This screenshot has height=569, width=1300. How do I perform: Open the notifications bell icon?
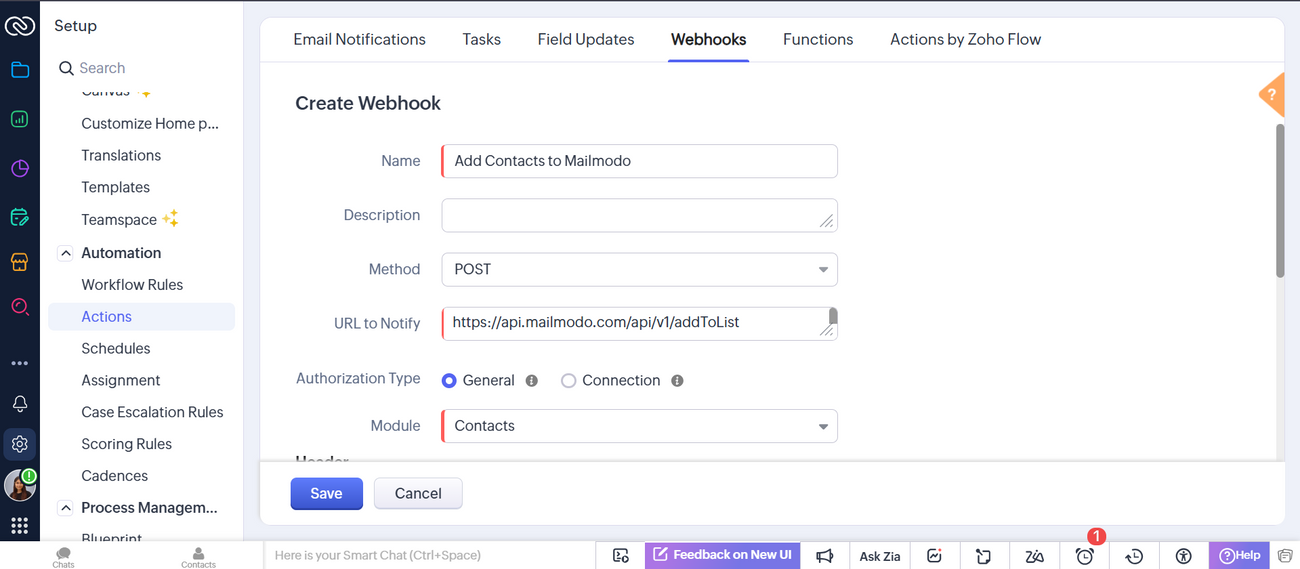click(20, 404)
